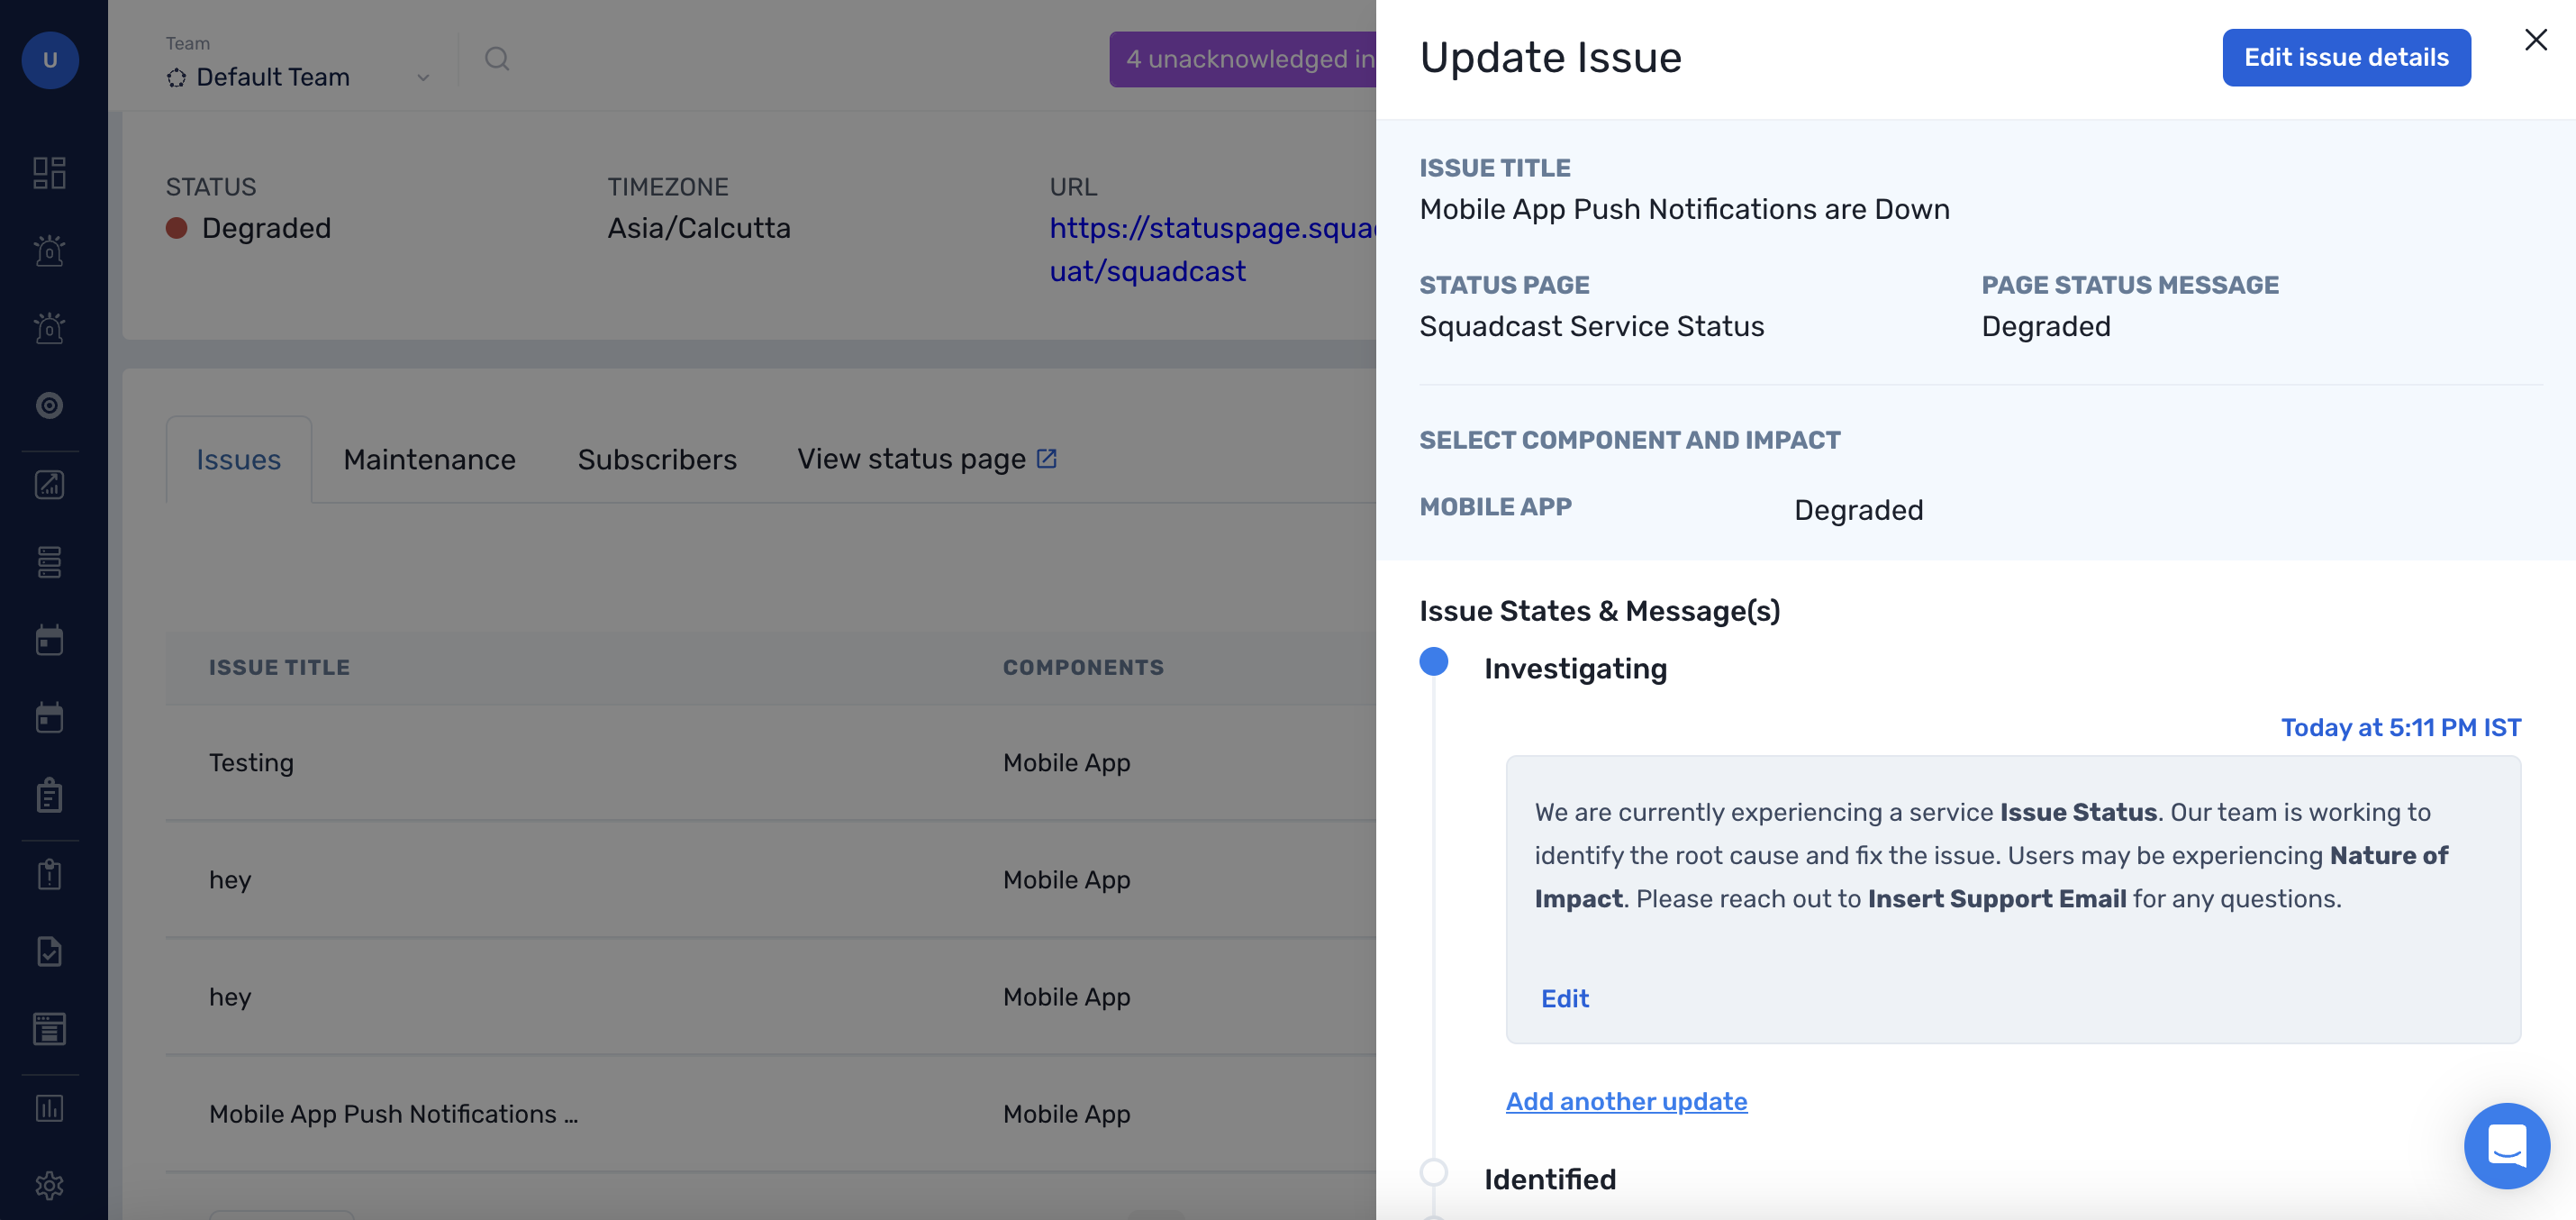
Task: Click the Edit issue details button
Action: (2345, 57)
